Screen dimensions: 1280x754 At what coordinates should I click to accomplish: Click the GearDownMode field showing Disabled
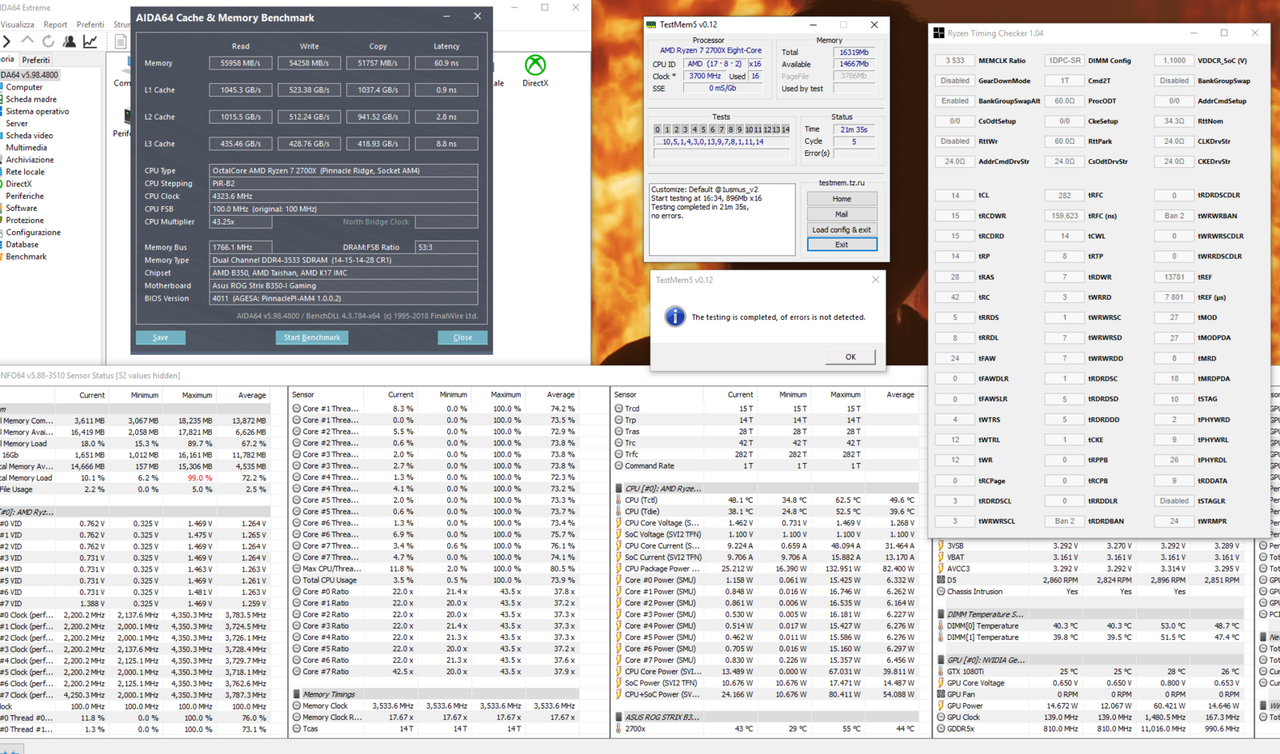pos(955,81)
